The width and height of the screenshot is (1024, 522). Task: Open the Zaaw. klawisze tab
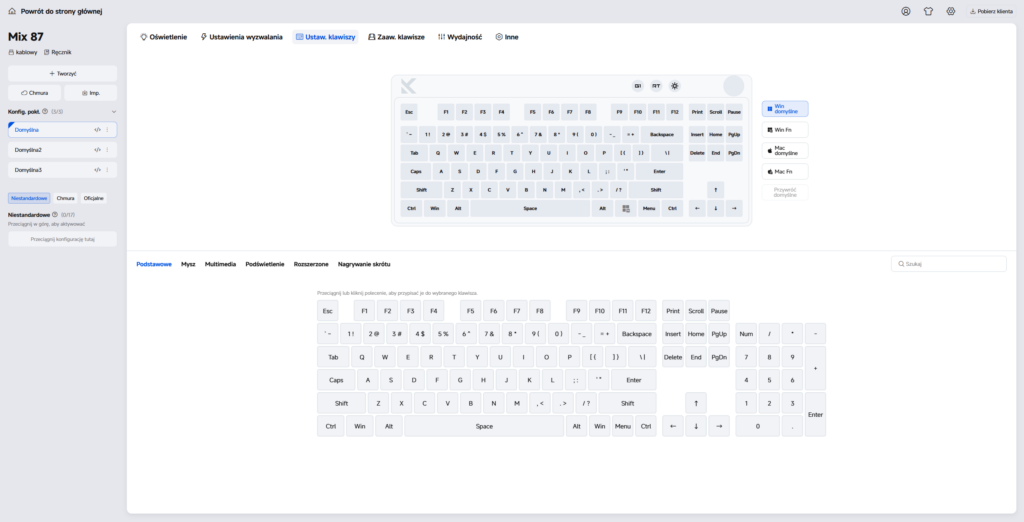click(396, 37)
